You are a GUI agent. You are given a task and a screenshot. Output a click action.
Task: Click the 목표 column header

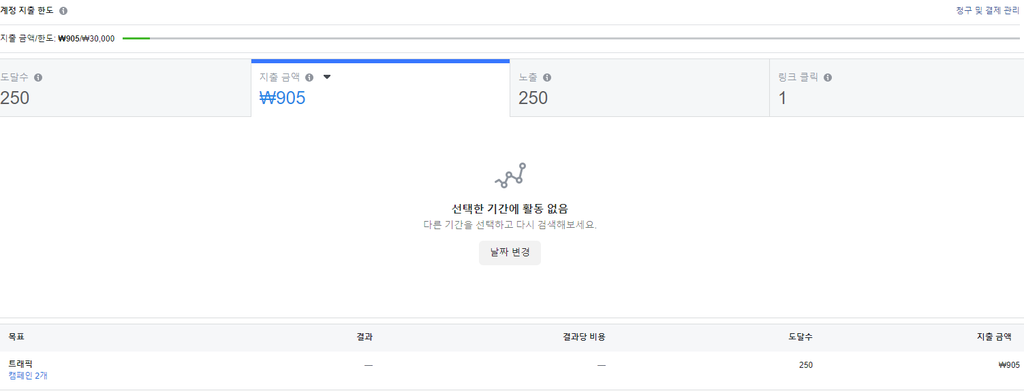click(x=16, y=337)
